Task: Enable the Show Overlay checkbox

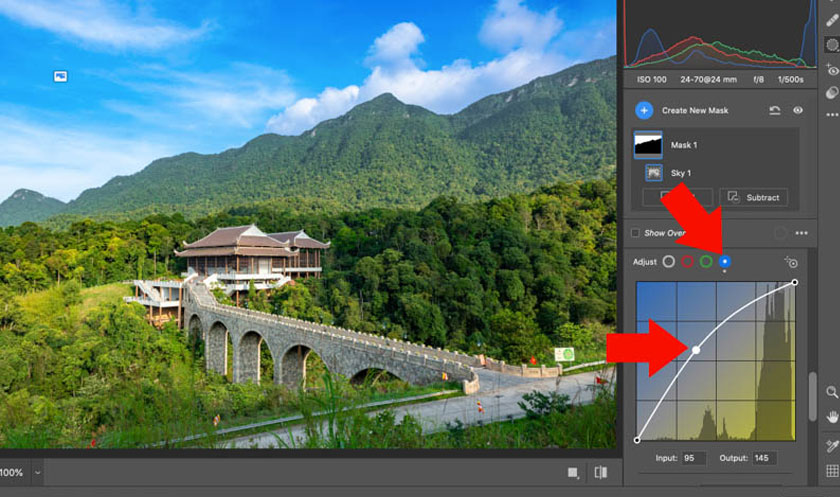Action: click(635, 233)
